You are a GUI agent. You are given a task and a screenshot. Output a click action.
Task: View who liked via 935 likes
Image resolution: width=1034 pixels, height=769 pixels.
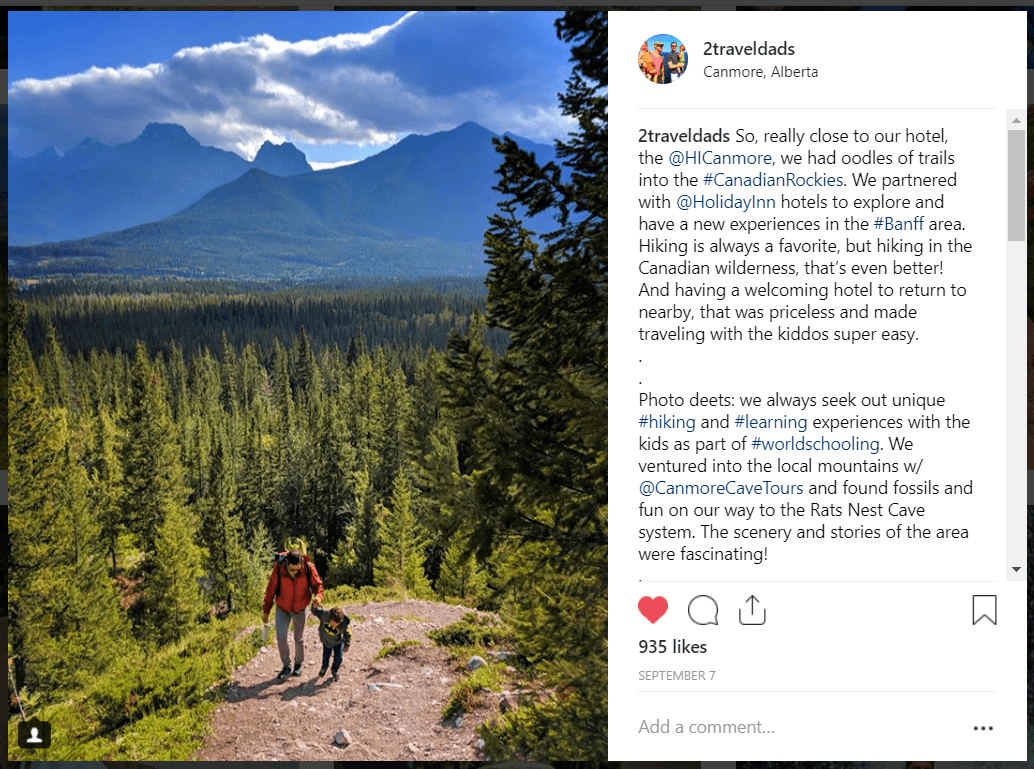coord(673,647)
